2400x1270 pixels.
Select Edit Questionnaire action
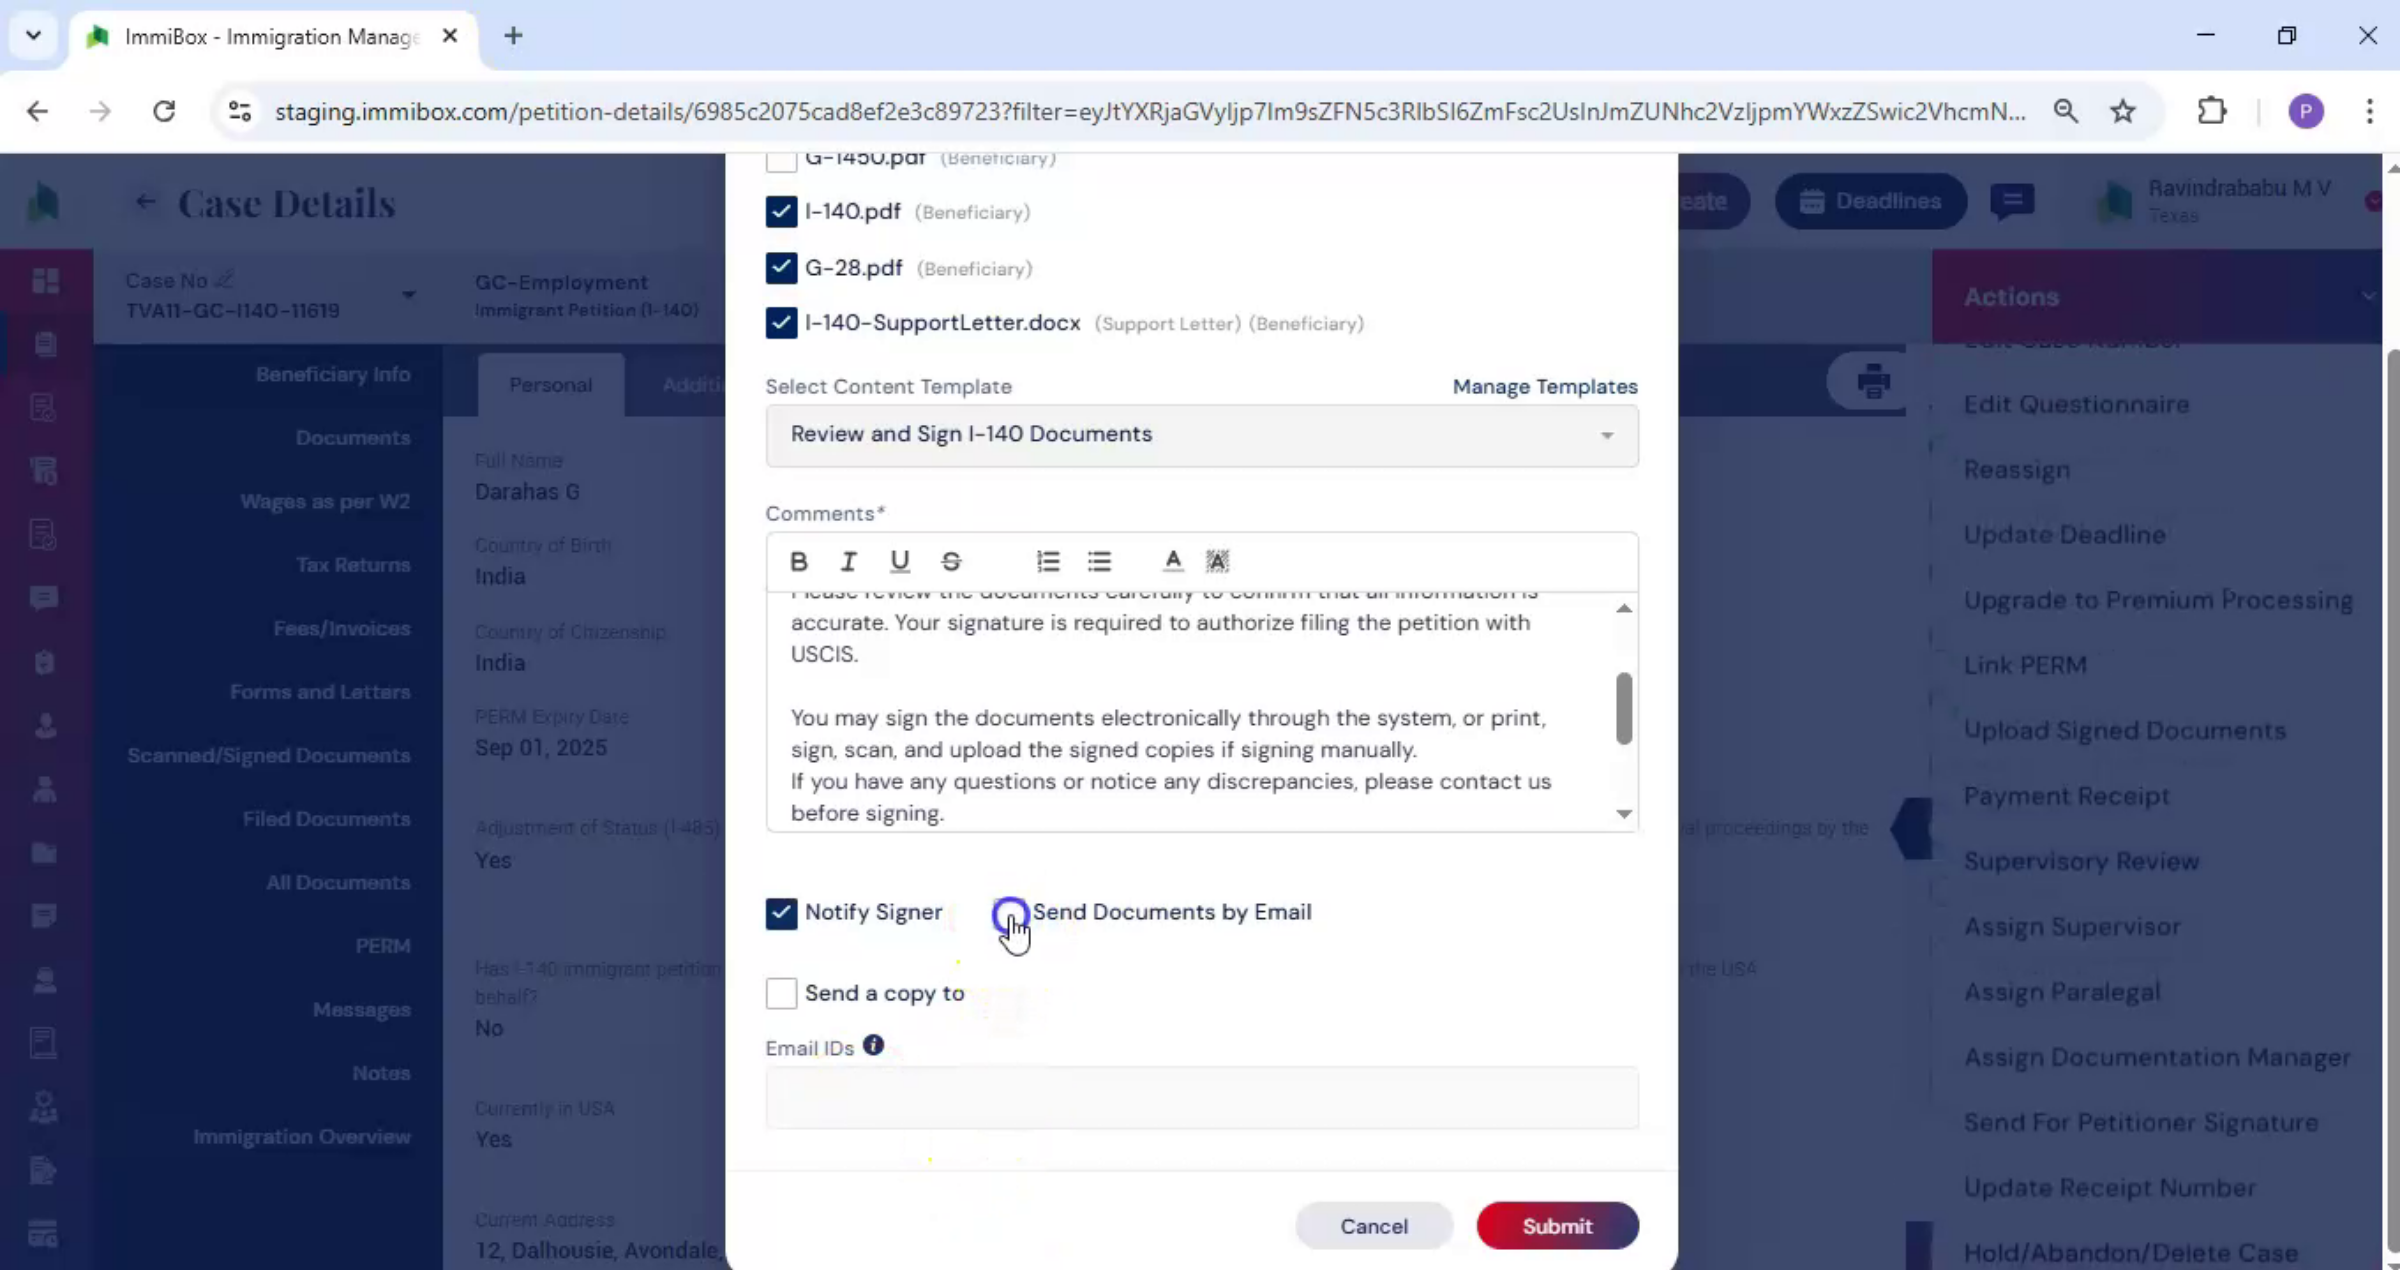coord(2077,404)
